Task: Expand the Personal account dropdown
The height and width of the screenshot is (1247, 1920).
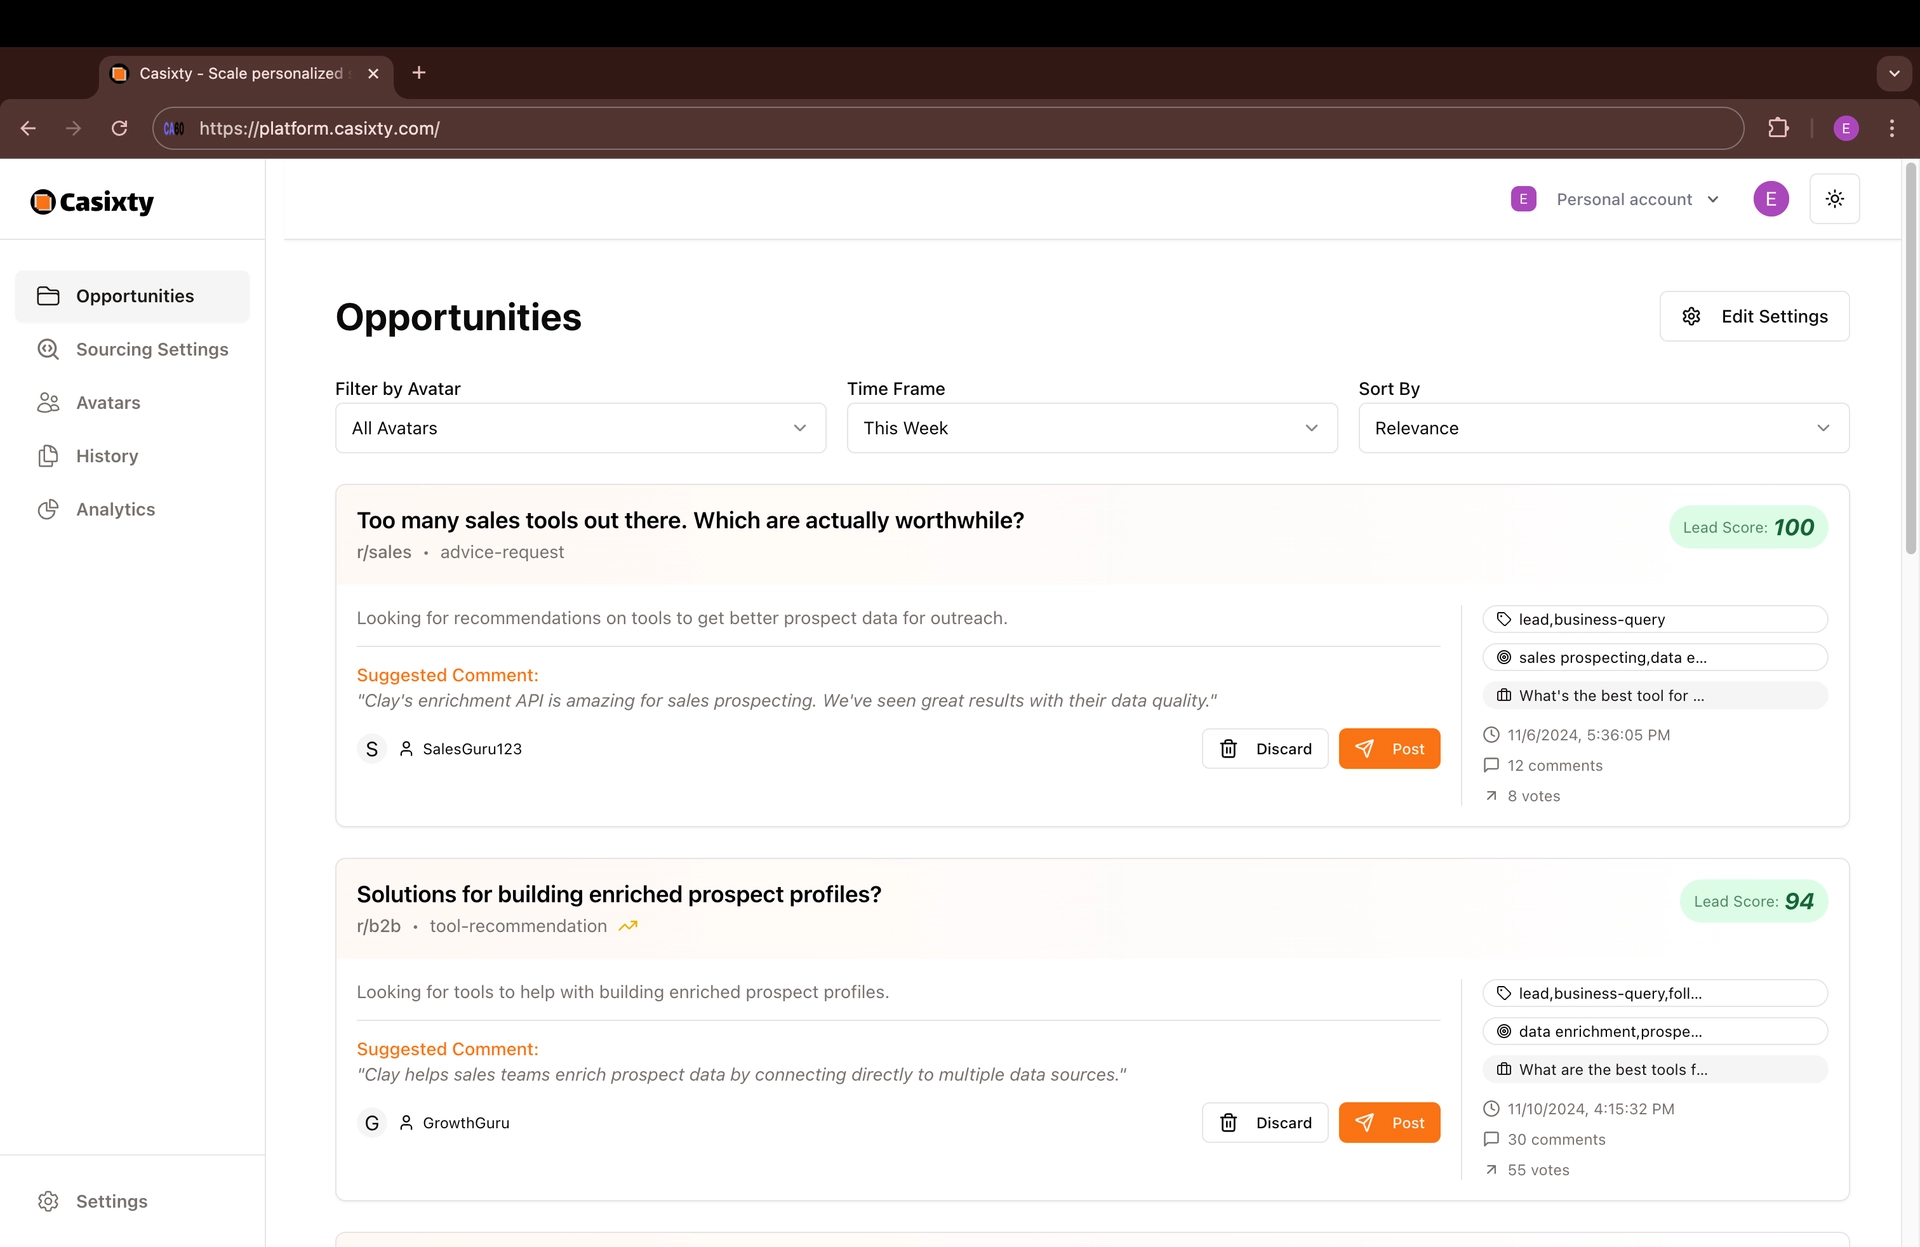Action: 1615,199
